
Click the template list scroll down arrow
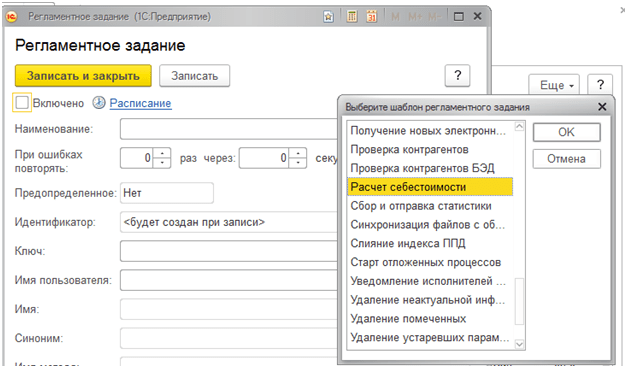(519, 344)
